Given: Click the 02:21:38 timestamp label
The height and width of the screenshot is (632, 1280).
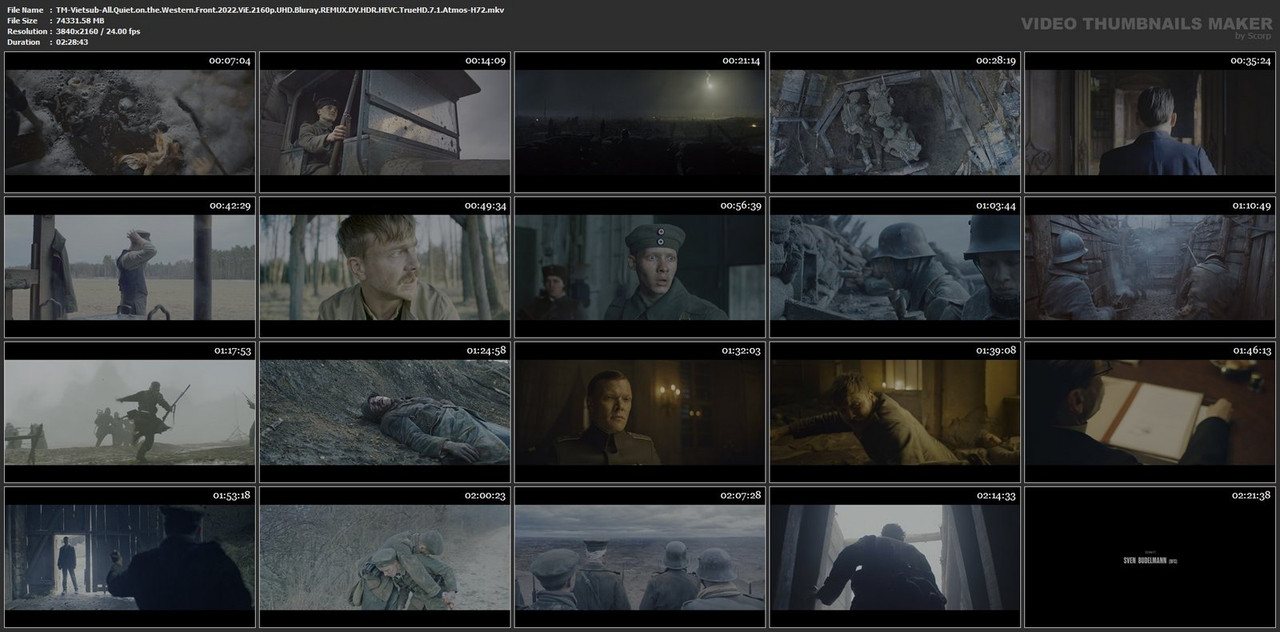Looking at the screenshot, I should (x=1249, y=496).
